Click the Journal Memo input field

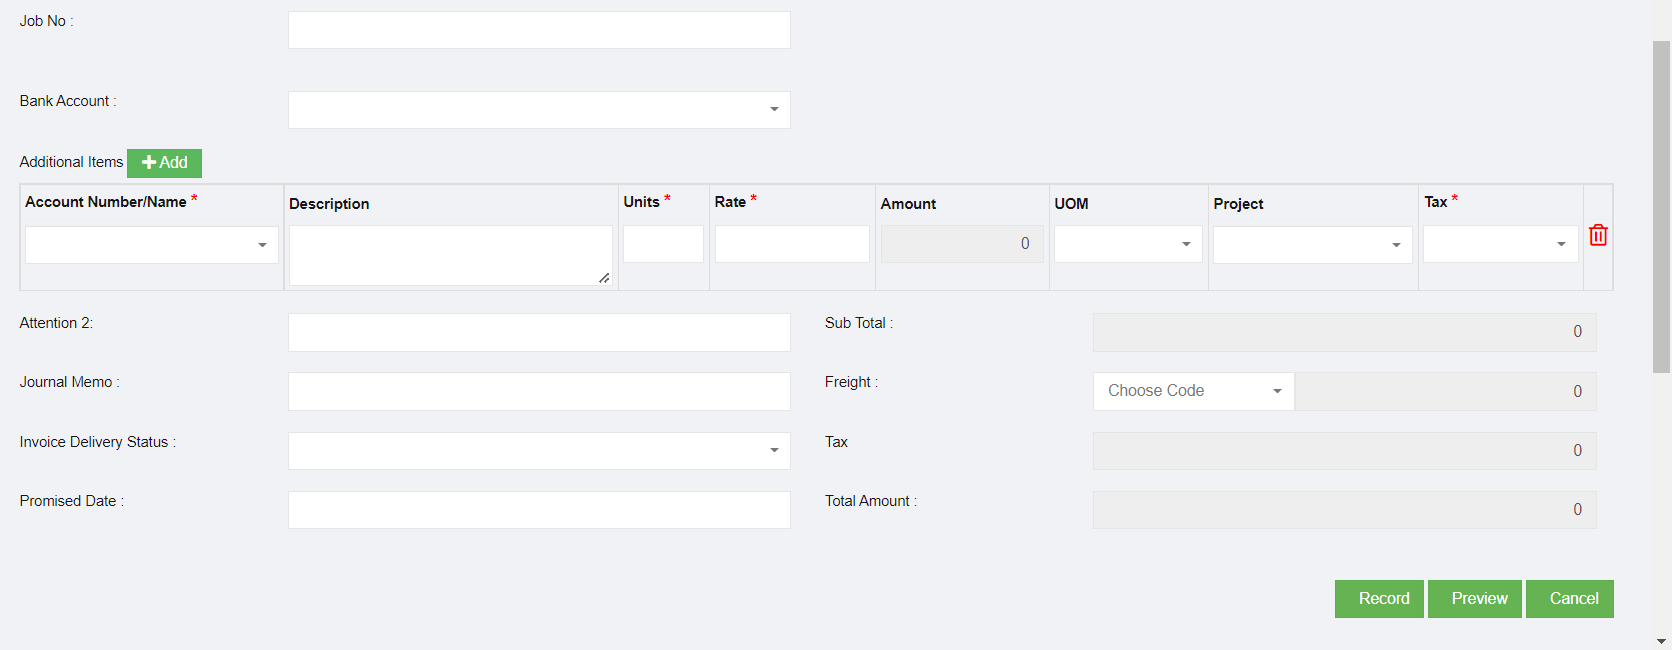click(x=539, y=391)
